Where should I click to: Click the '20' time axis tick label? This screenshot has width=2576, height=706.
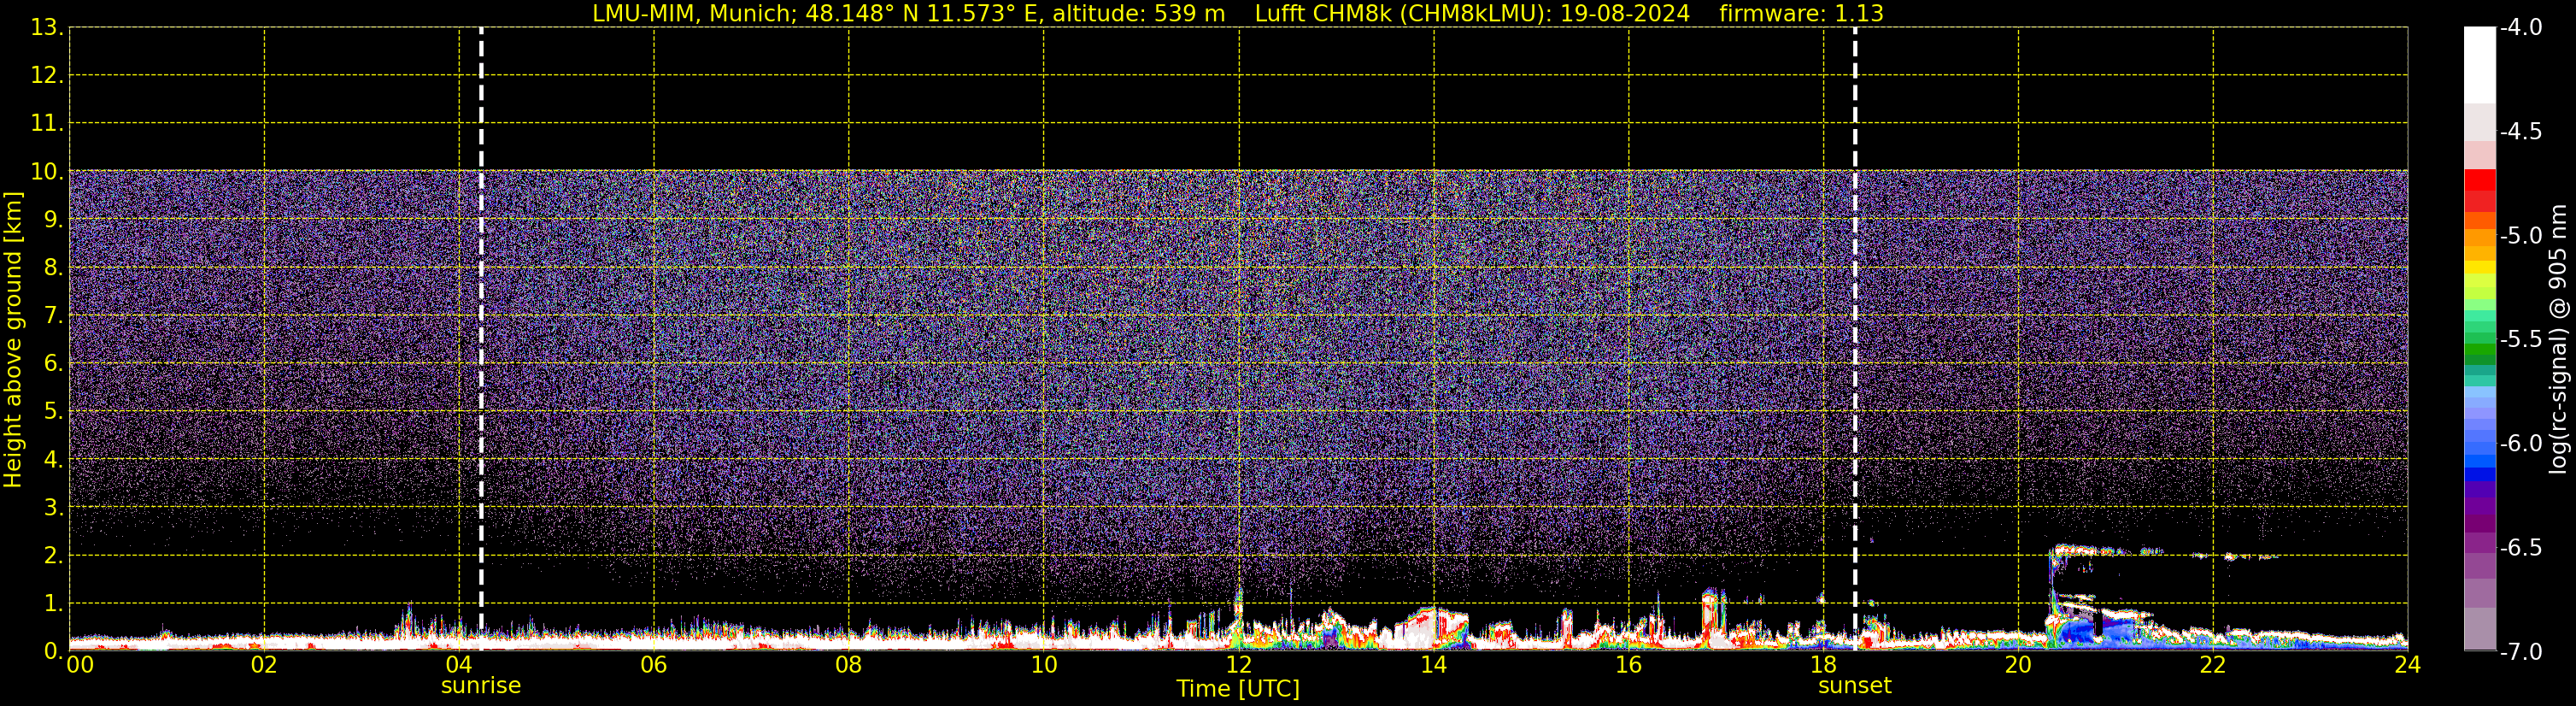[x=2018, y=665]
